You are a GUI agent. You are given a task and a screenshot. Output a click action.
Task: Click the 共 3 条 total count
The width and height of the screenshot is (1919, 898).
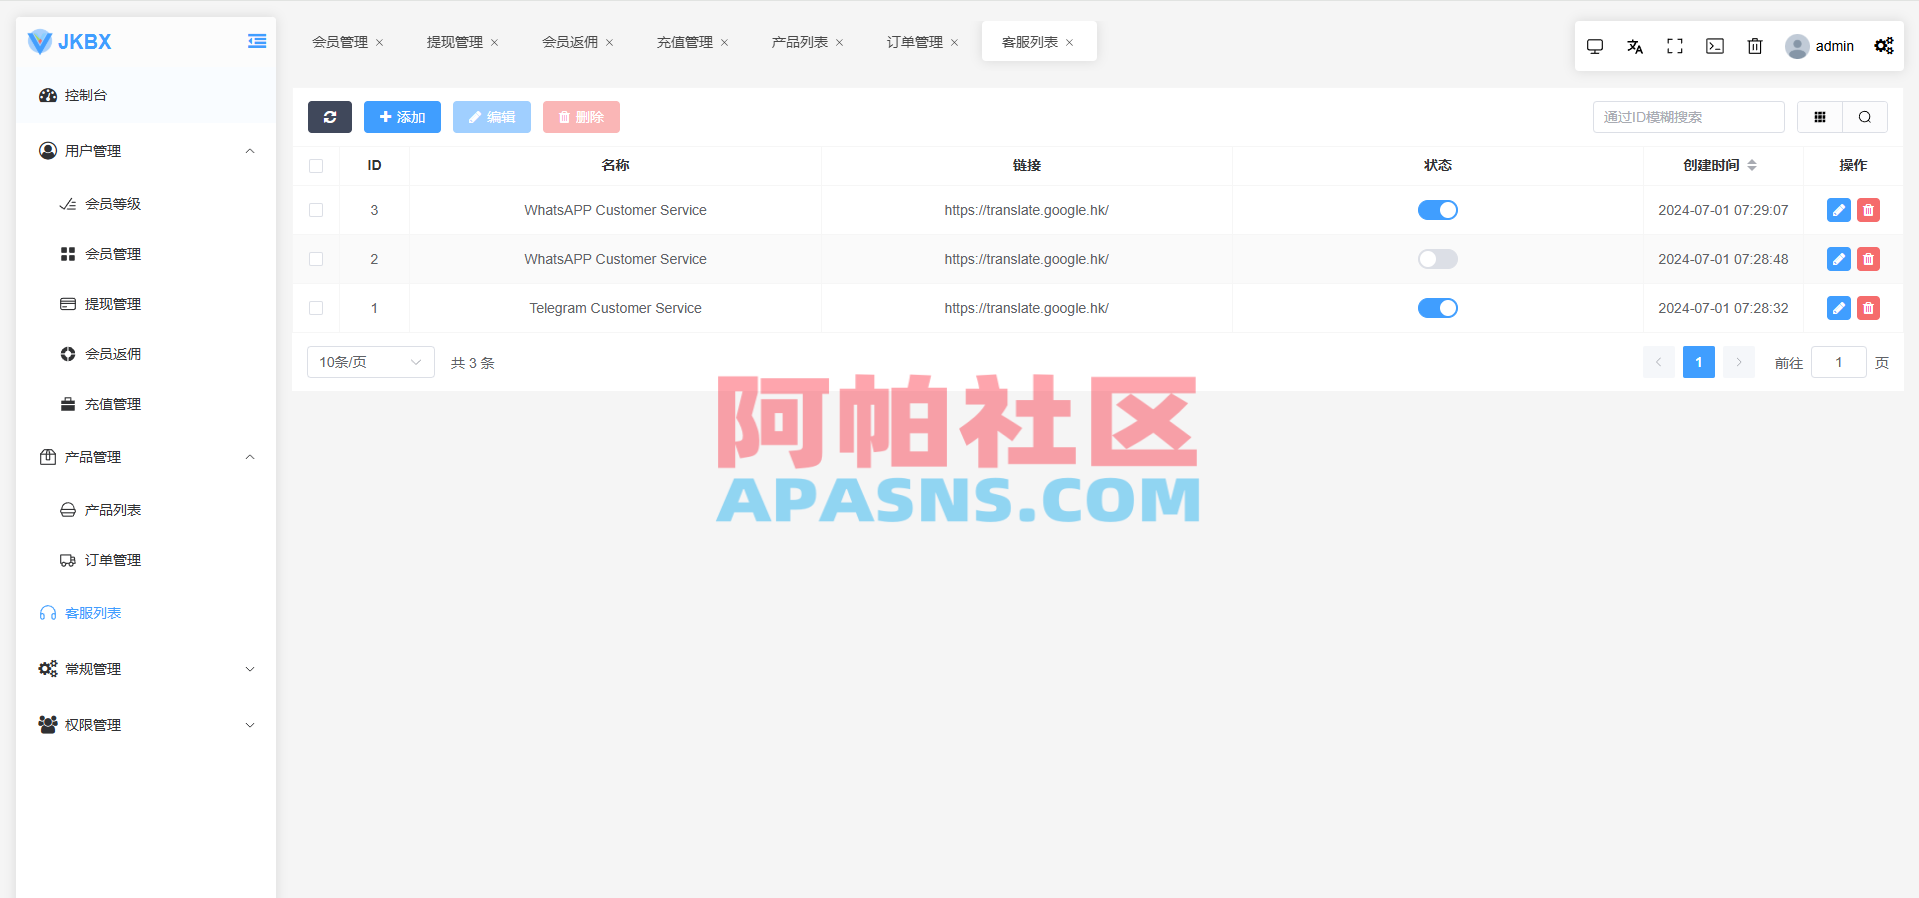click(x=473, y=363)
